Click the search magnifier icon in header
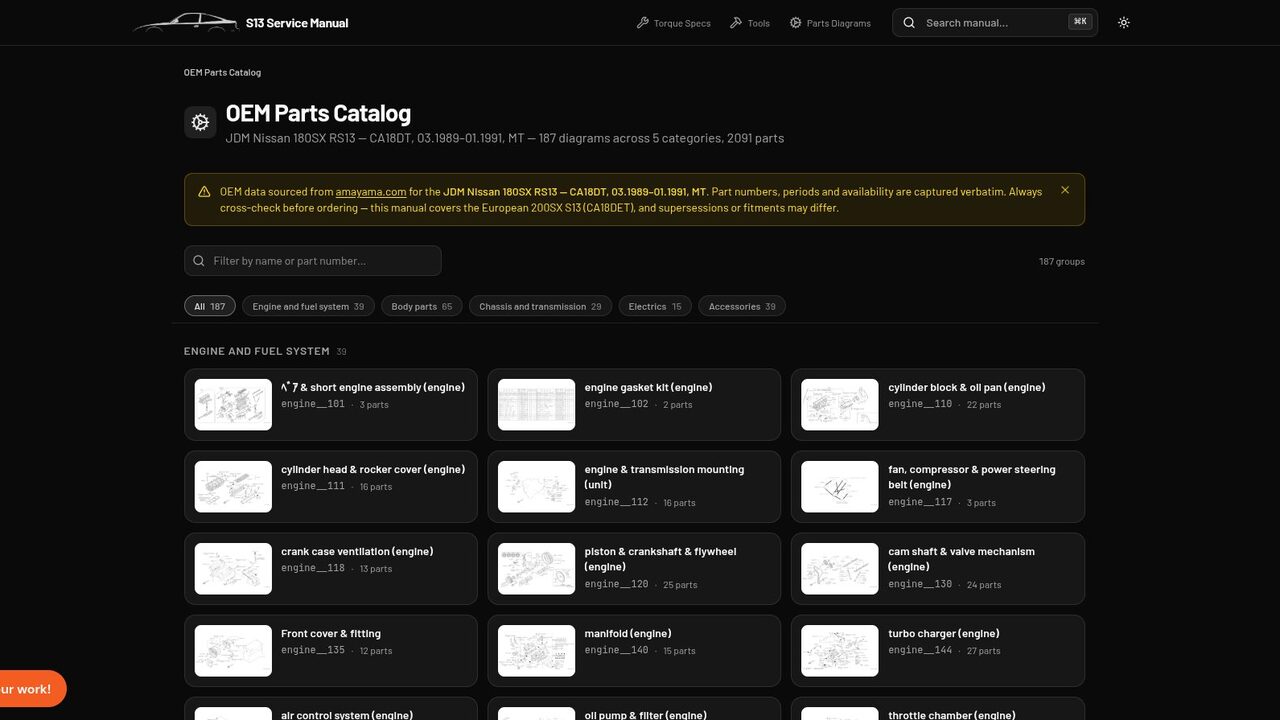Screen dimensions: 1280x720 pos(909,23)
